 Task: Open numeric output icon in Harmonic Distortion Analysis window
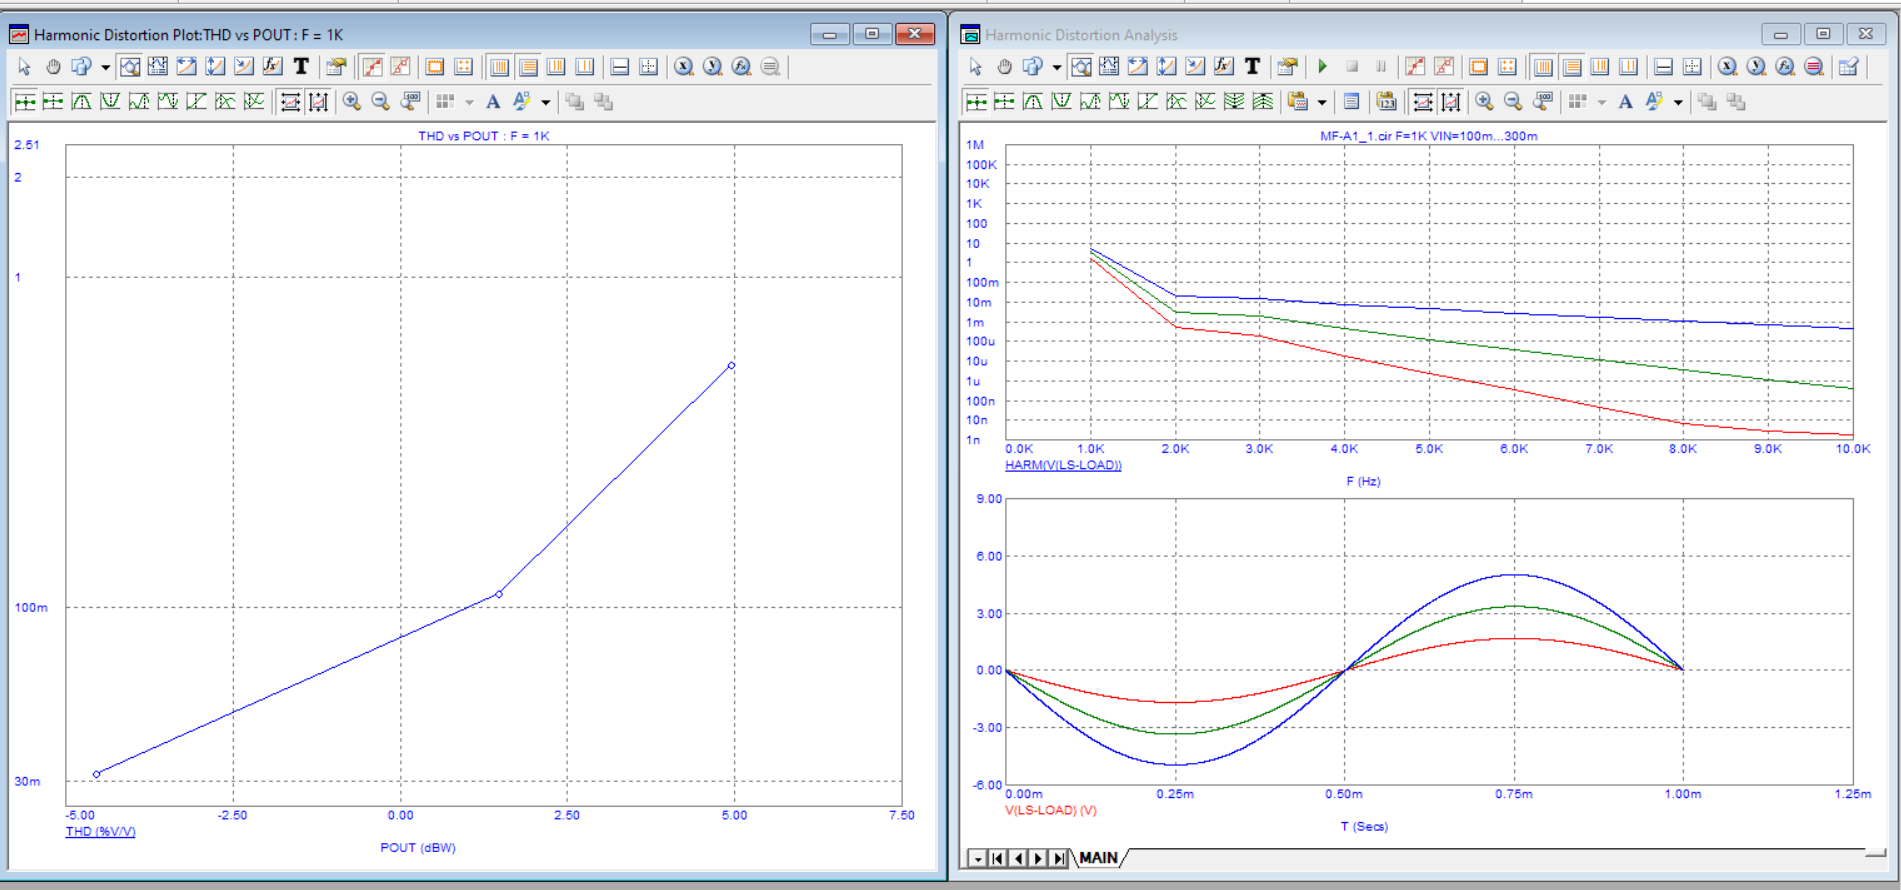(x=1351, y=101)
